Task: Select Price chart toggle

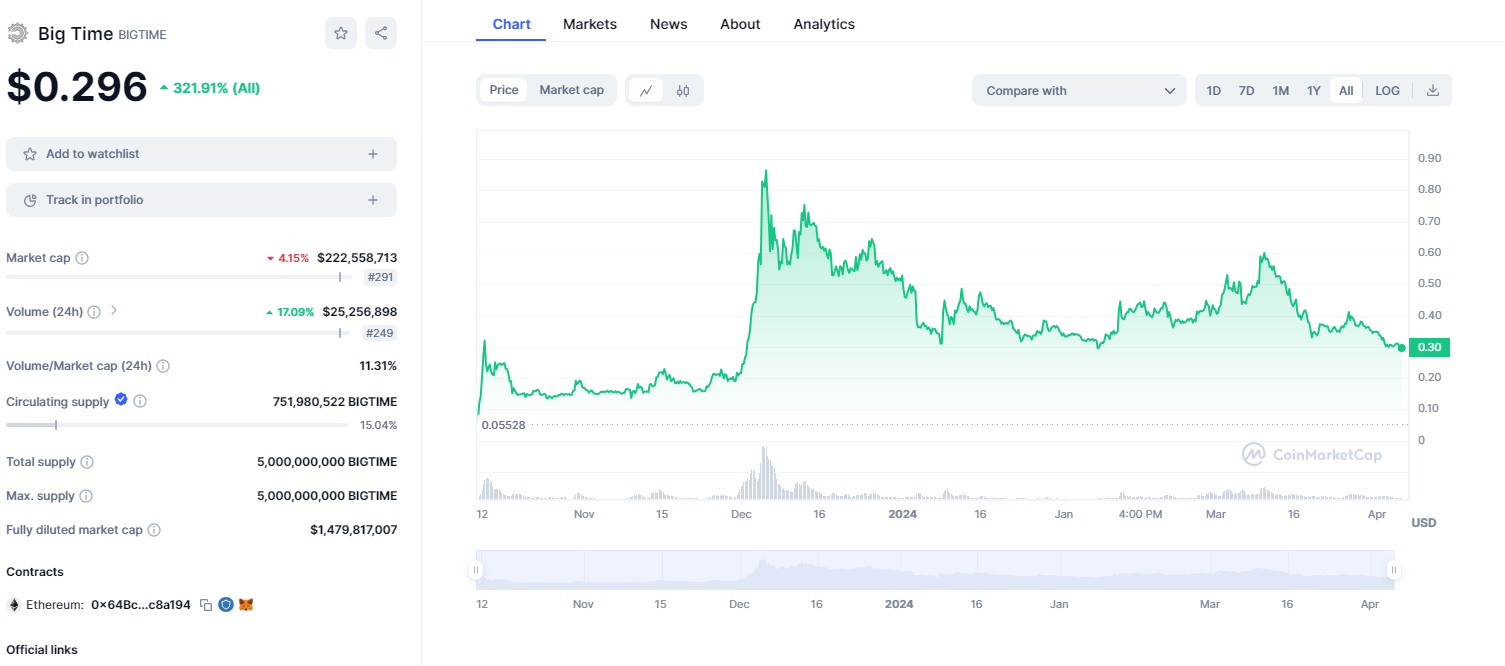Action: click(x=504, y=90)
